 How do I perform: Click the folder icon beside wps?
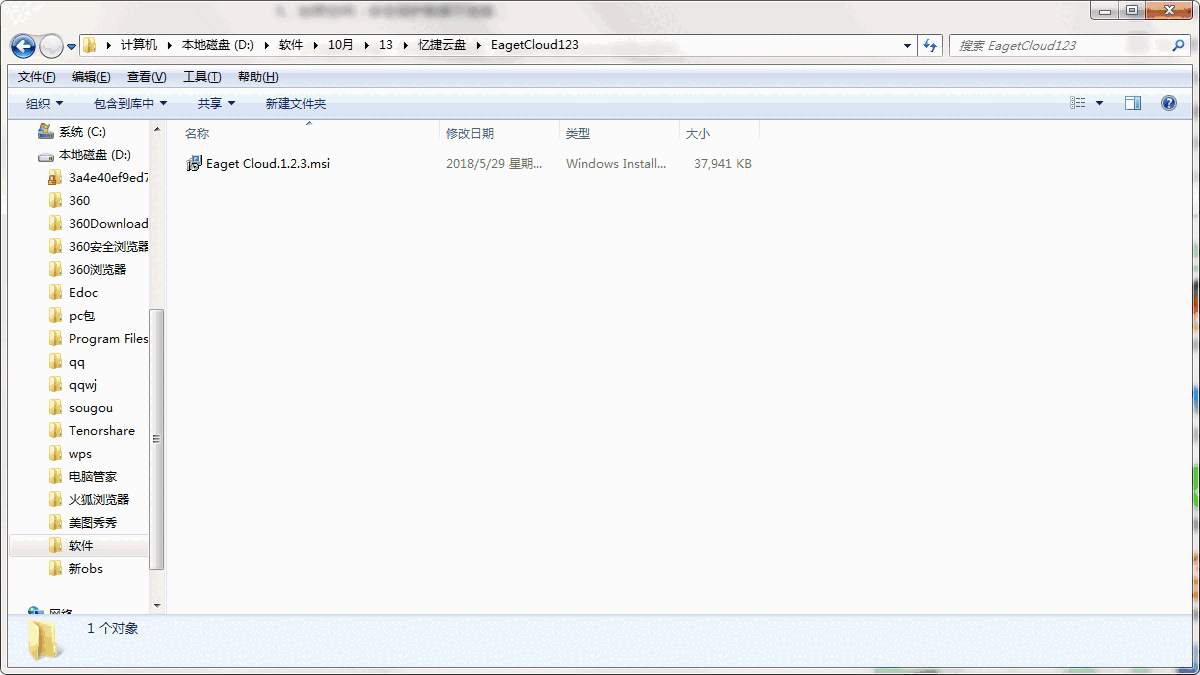[x=56, y=454]
